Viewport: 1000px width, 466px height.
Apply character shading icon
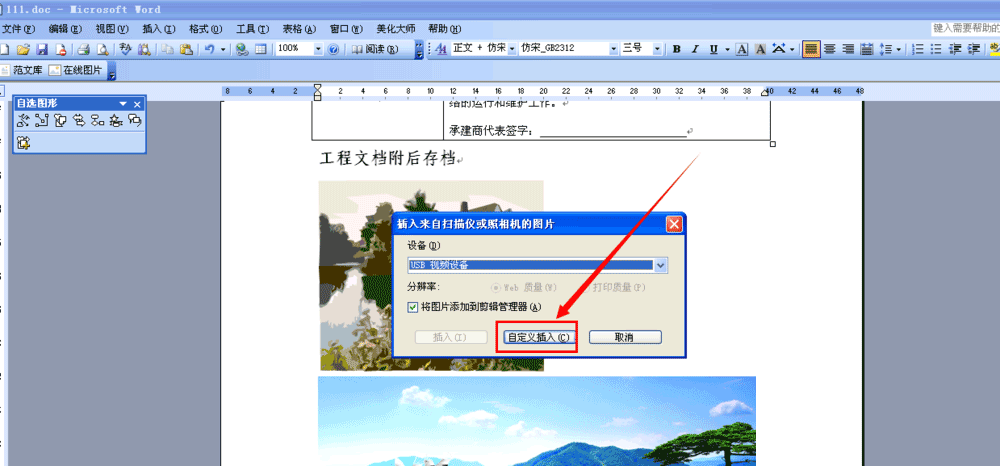click(760, 49)
